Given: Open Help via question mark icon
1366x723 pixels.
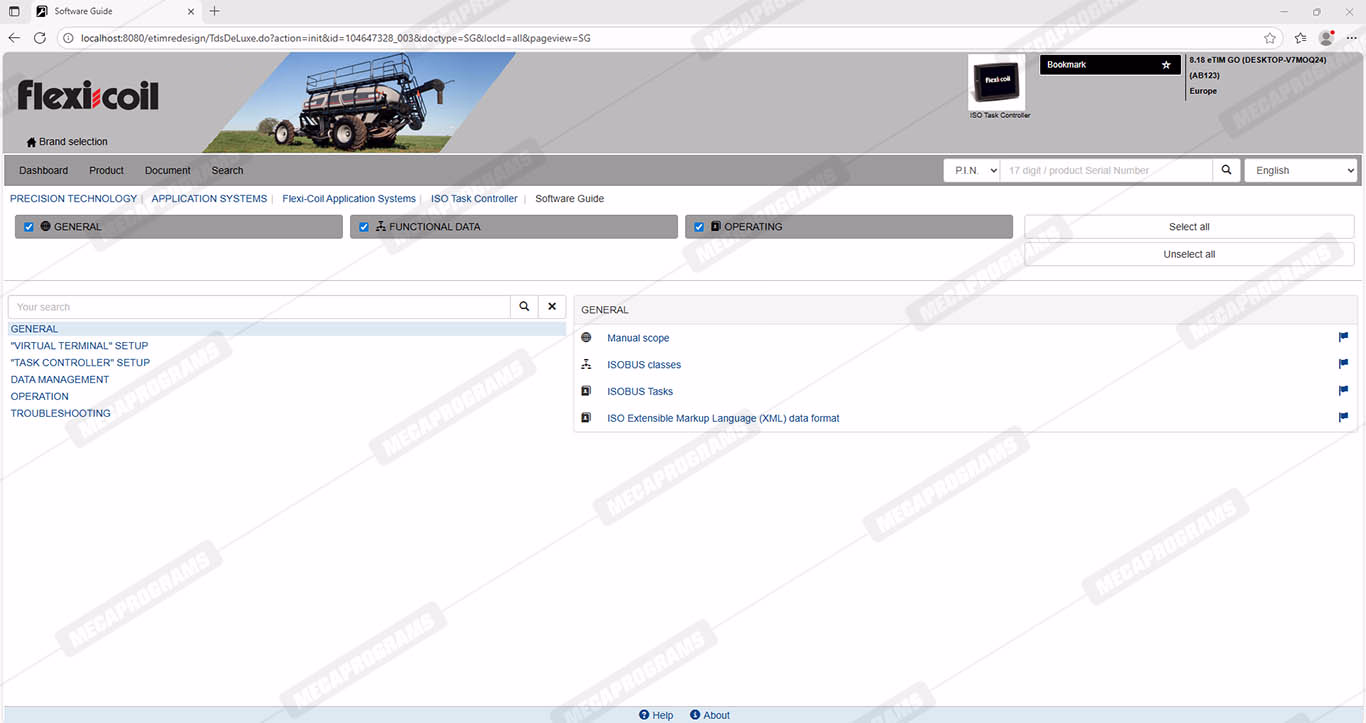Looking at the screenshot, I should (x=644, y=715).
